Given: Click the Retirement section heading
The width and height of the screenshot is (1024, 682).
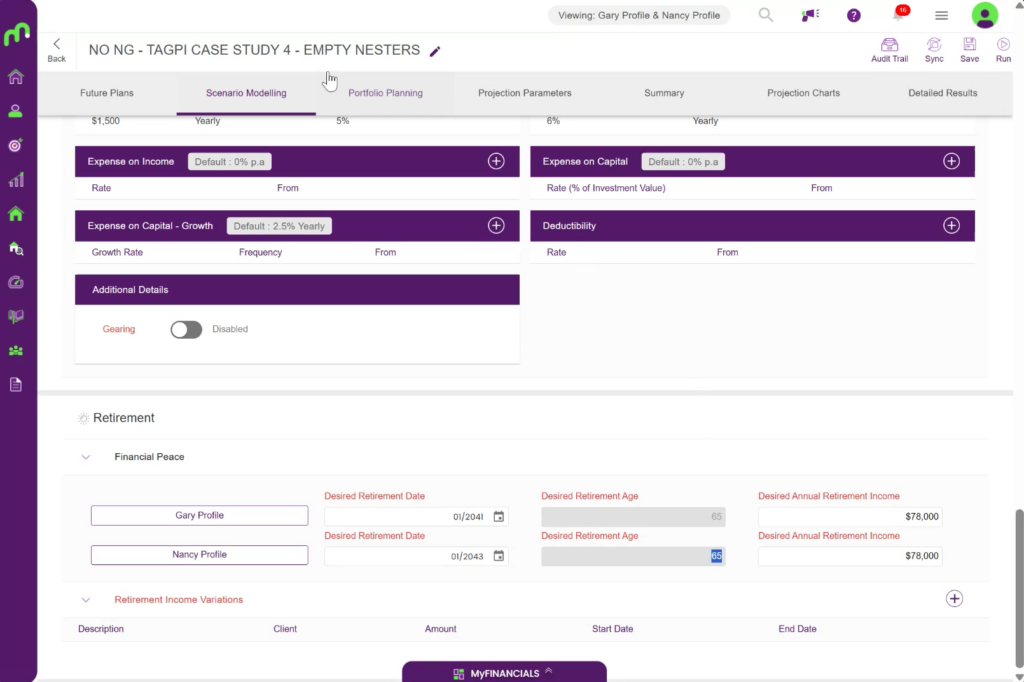Looking at the screenshot, I should [123, 418].
